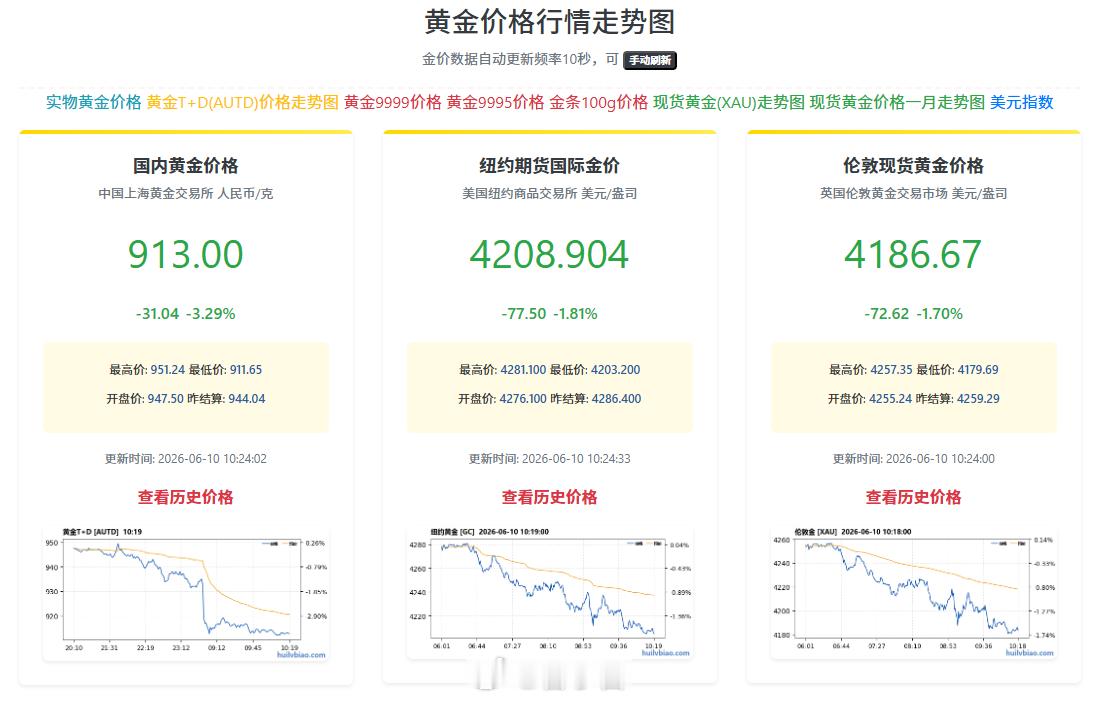Screen dimensions: 1101x701
Task: Go to 黄金9999价格 link
Action: [x=393, y=103]
